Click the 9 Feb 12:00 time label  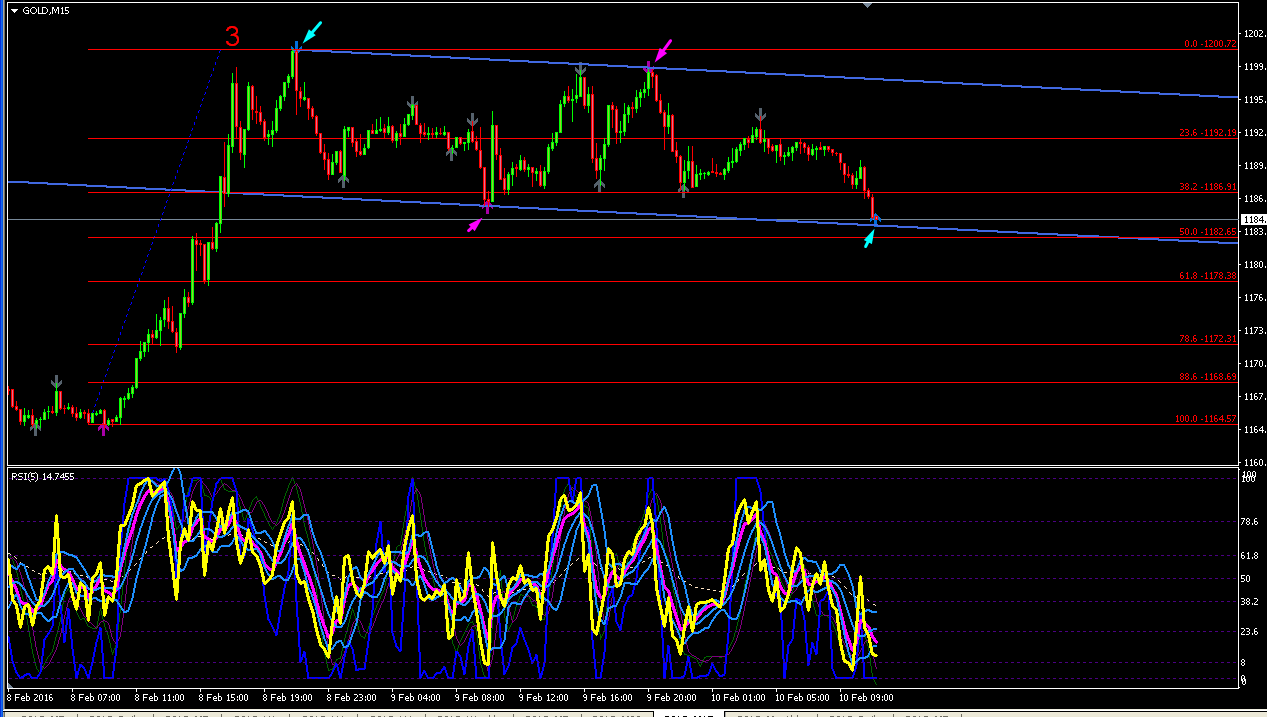pos(545,697)
